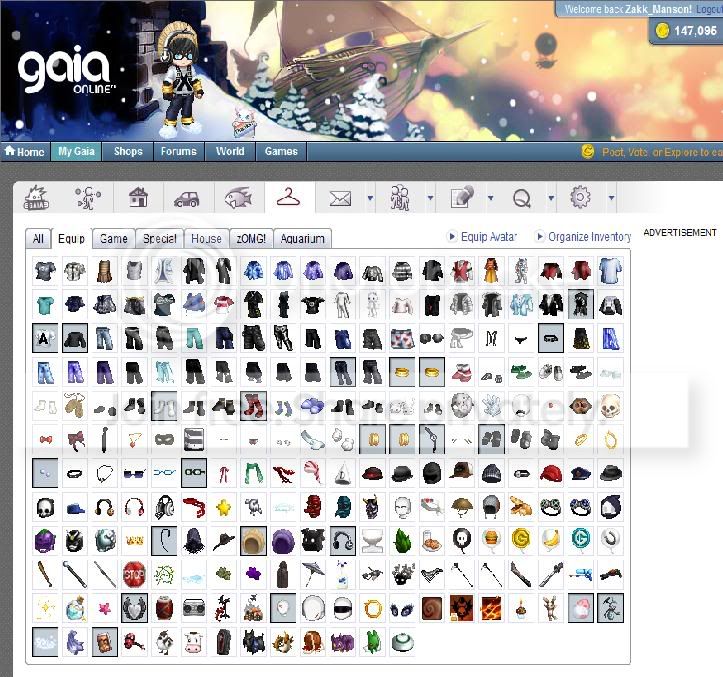The height and width of the screenshot is (677, 723).
Task: Open the car icon in toolbar
Action: (187, 199)
